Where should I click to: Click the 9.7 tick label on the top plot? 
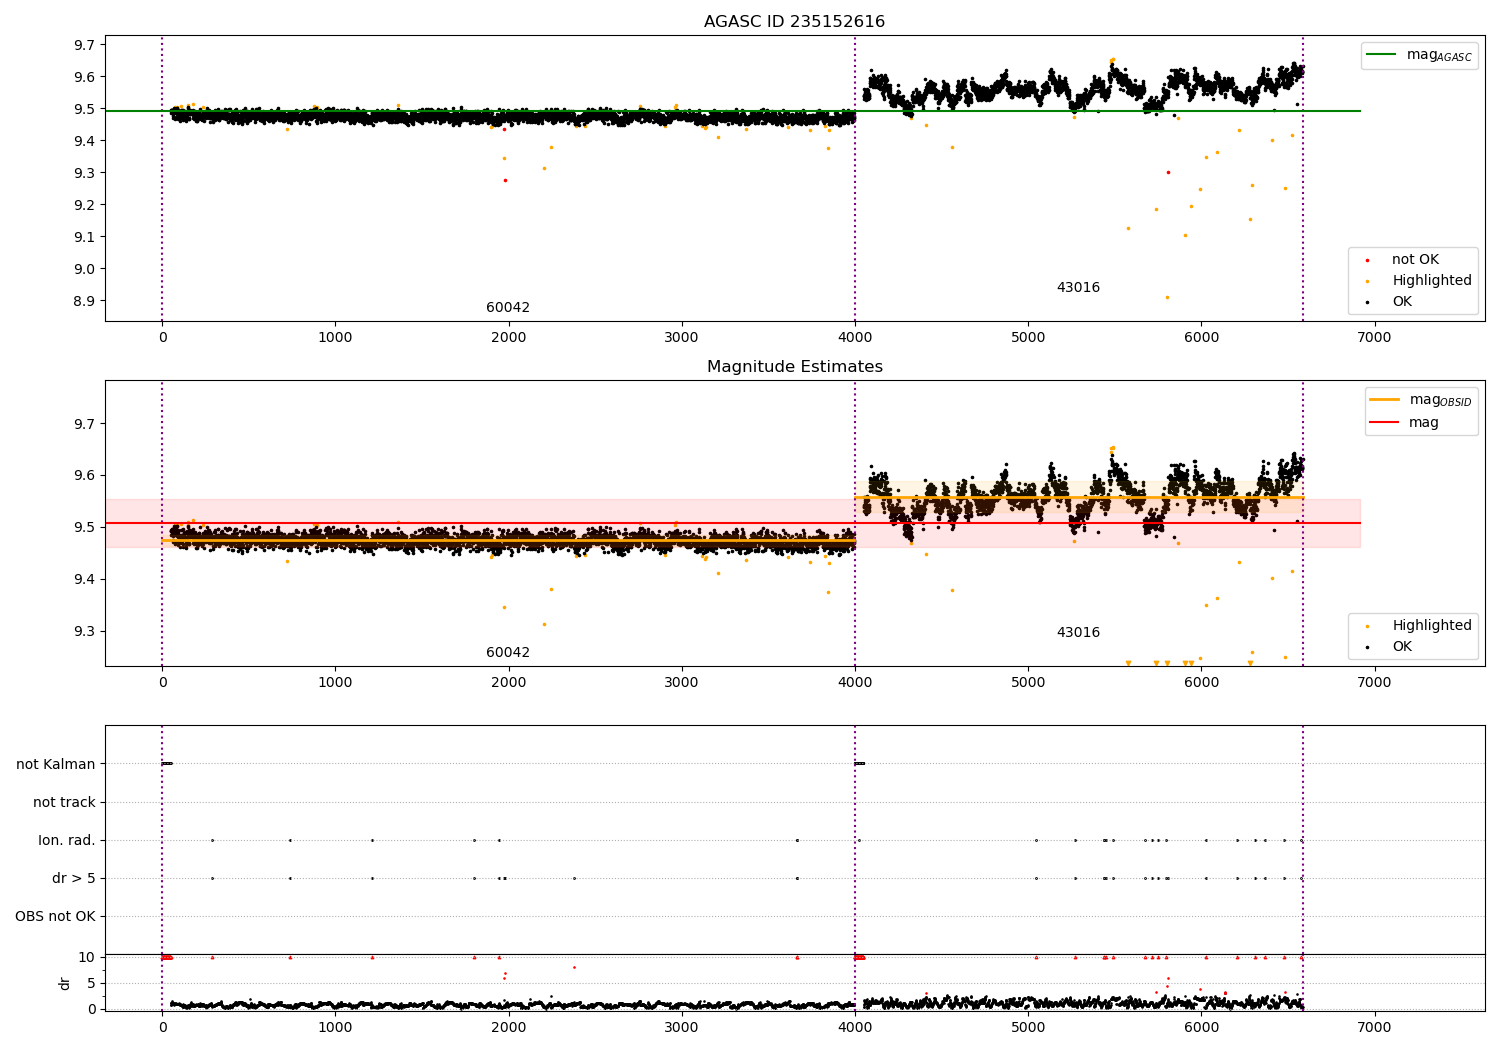tap(85, 45)
